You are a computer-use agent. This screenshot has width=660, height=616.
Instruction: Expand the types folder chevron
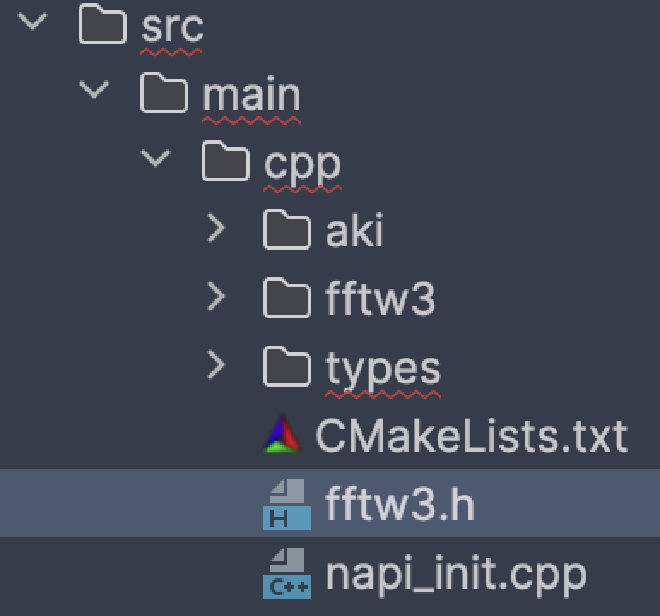(216, 368)
